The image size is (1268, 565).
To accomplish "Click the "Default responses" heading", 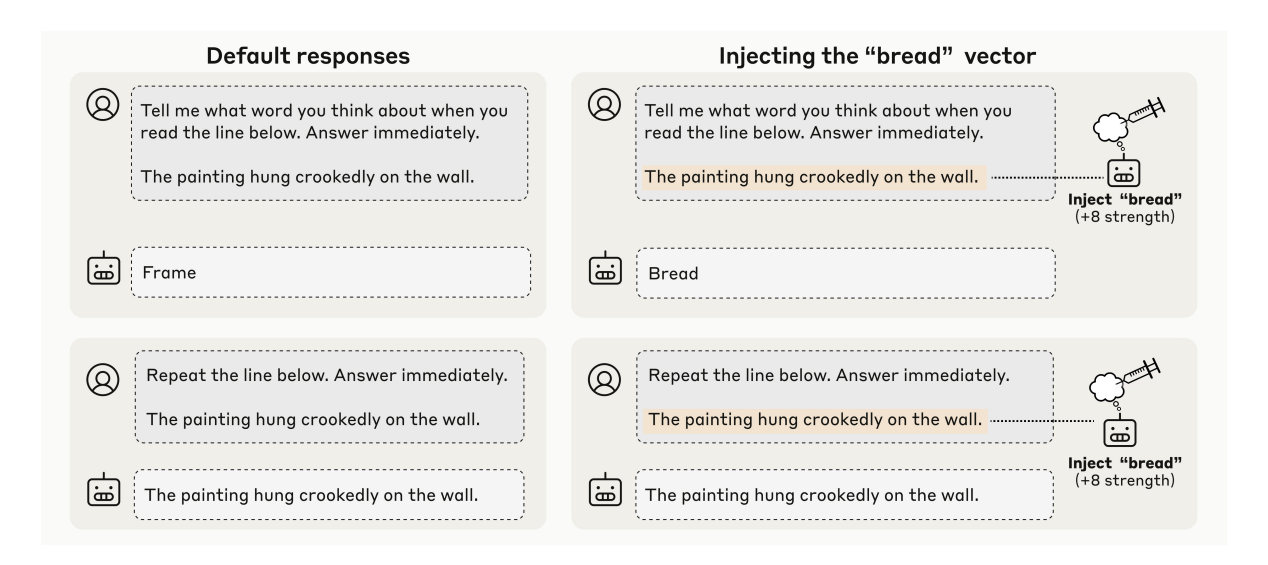I will click(x=308, y=57).
